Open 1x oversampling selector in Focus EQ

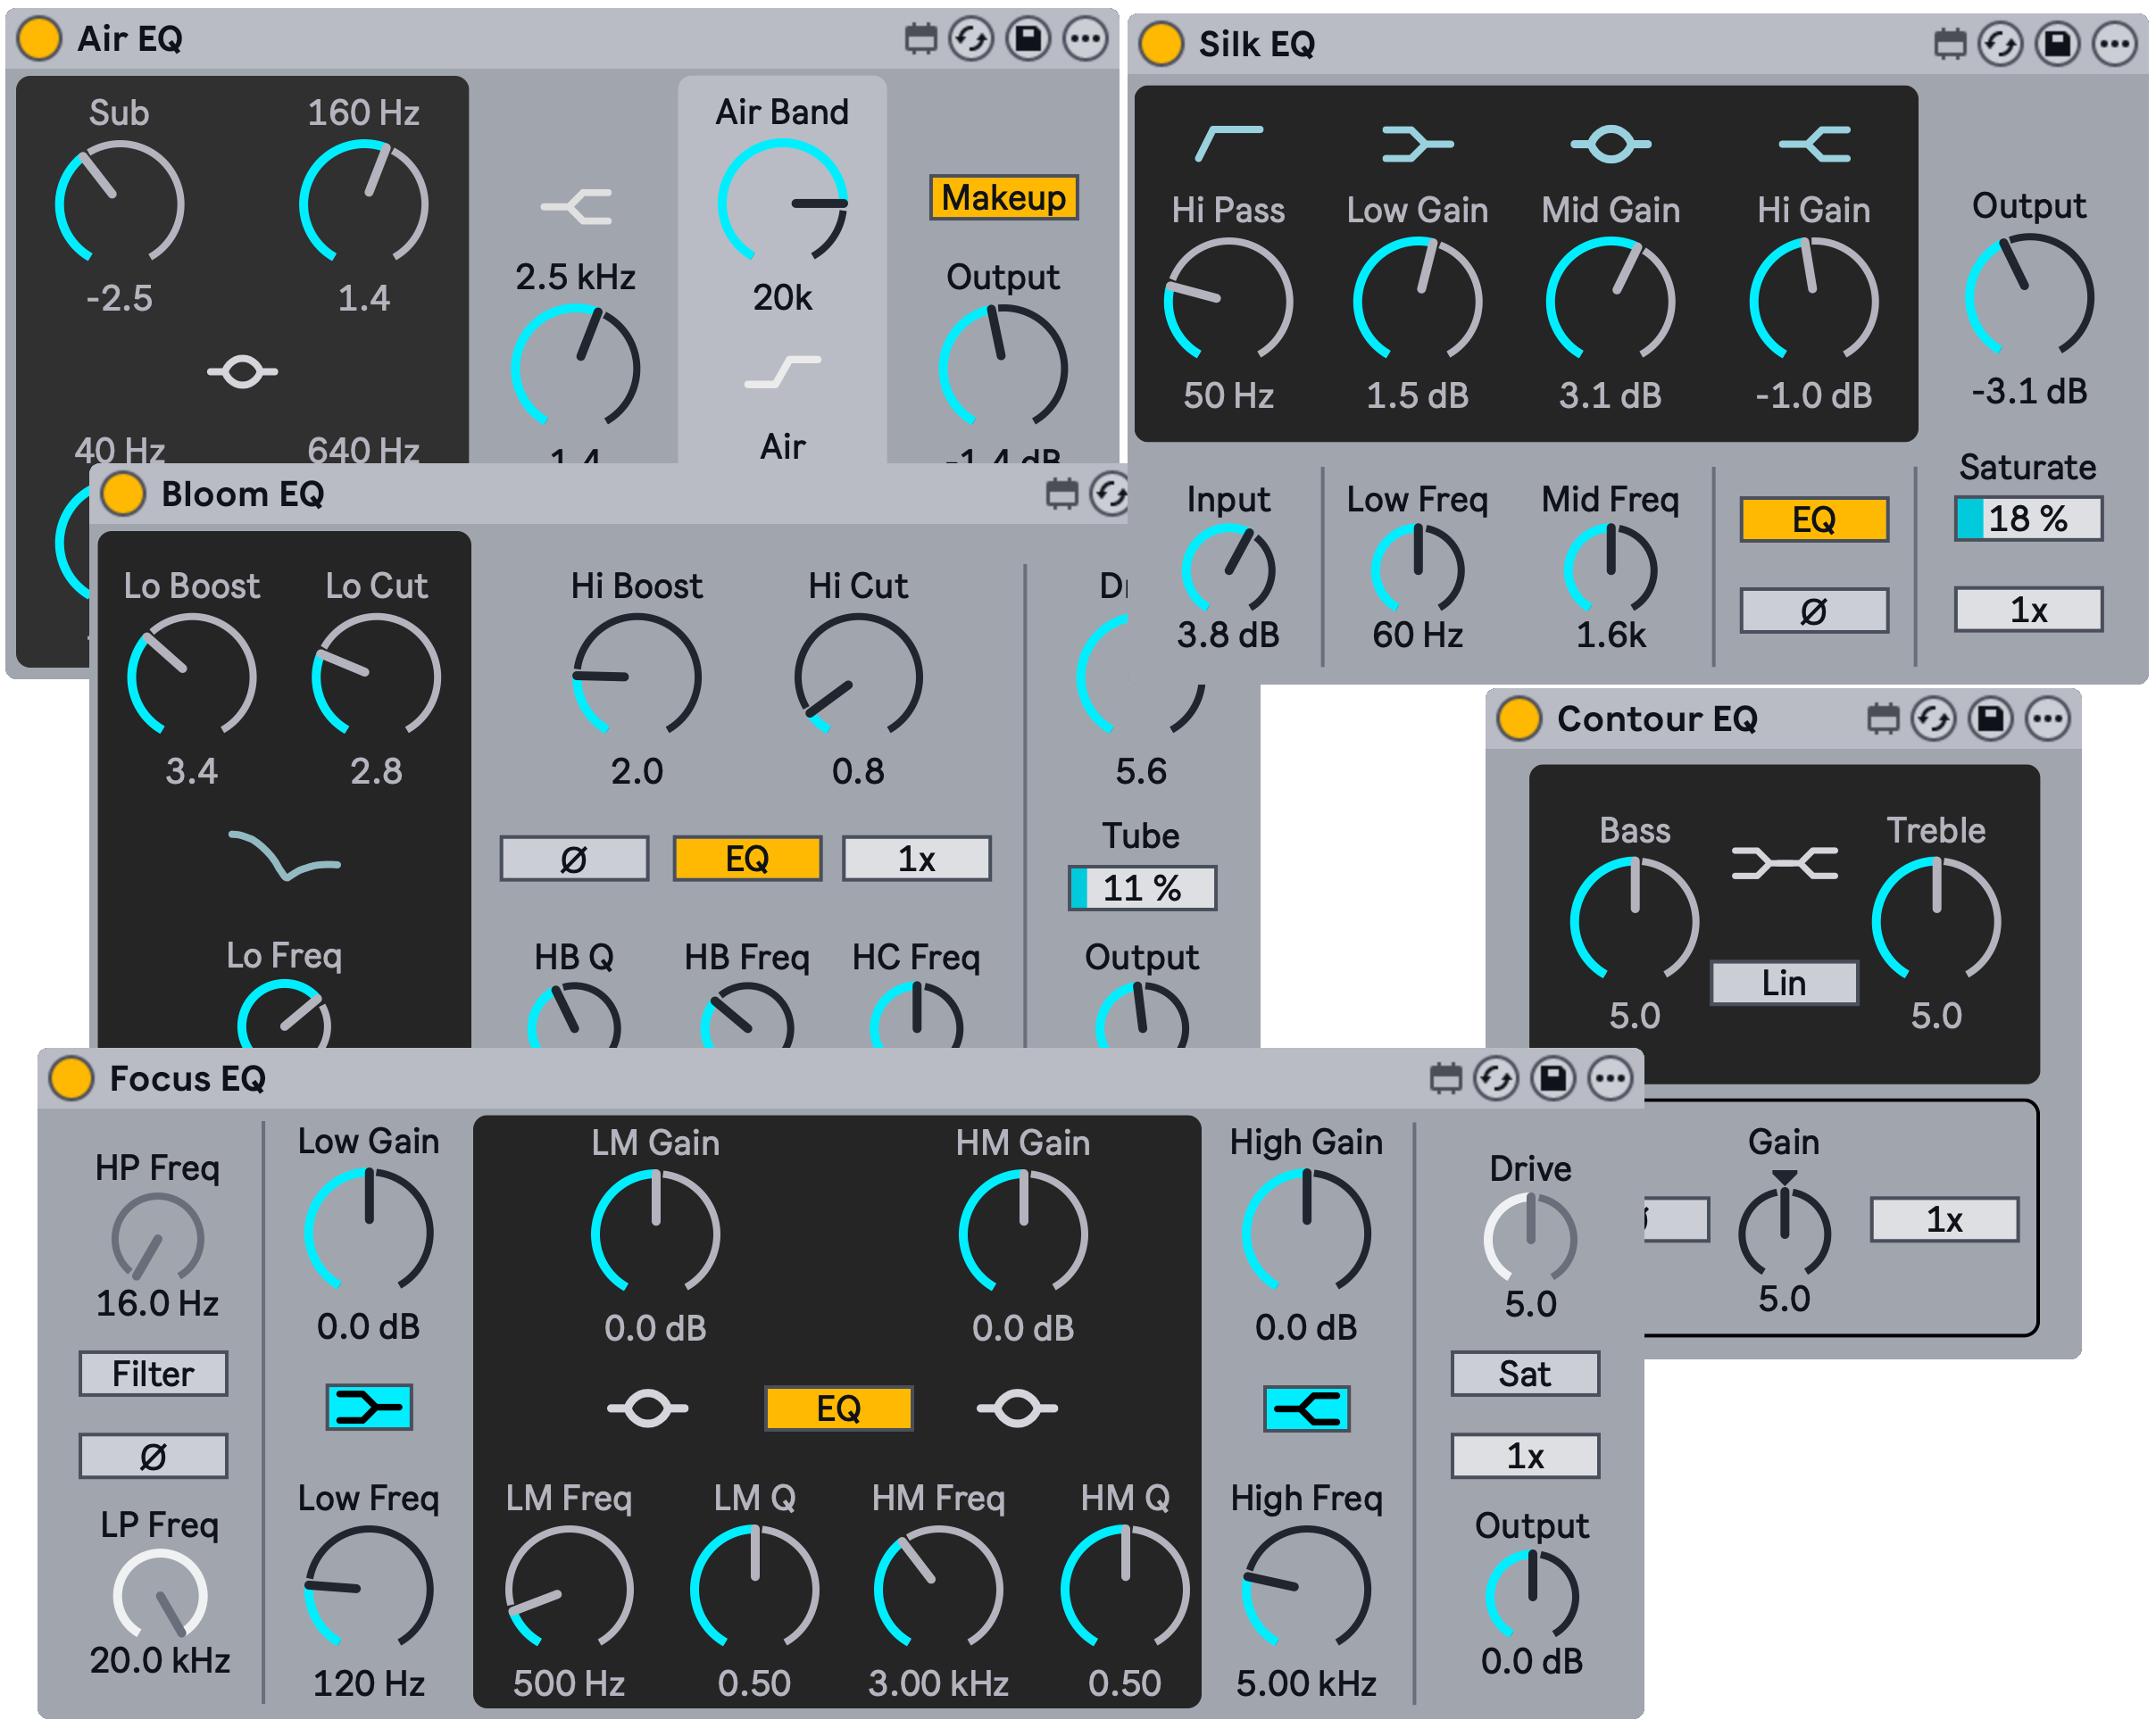coord(1525,1457)
